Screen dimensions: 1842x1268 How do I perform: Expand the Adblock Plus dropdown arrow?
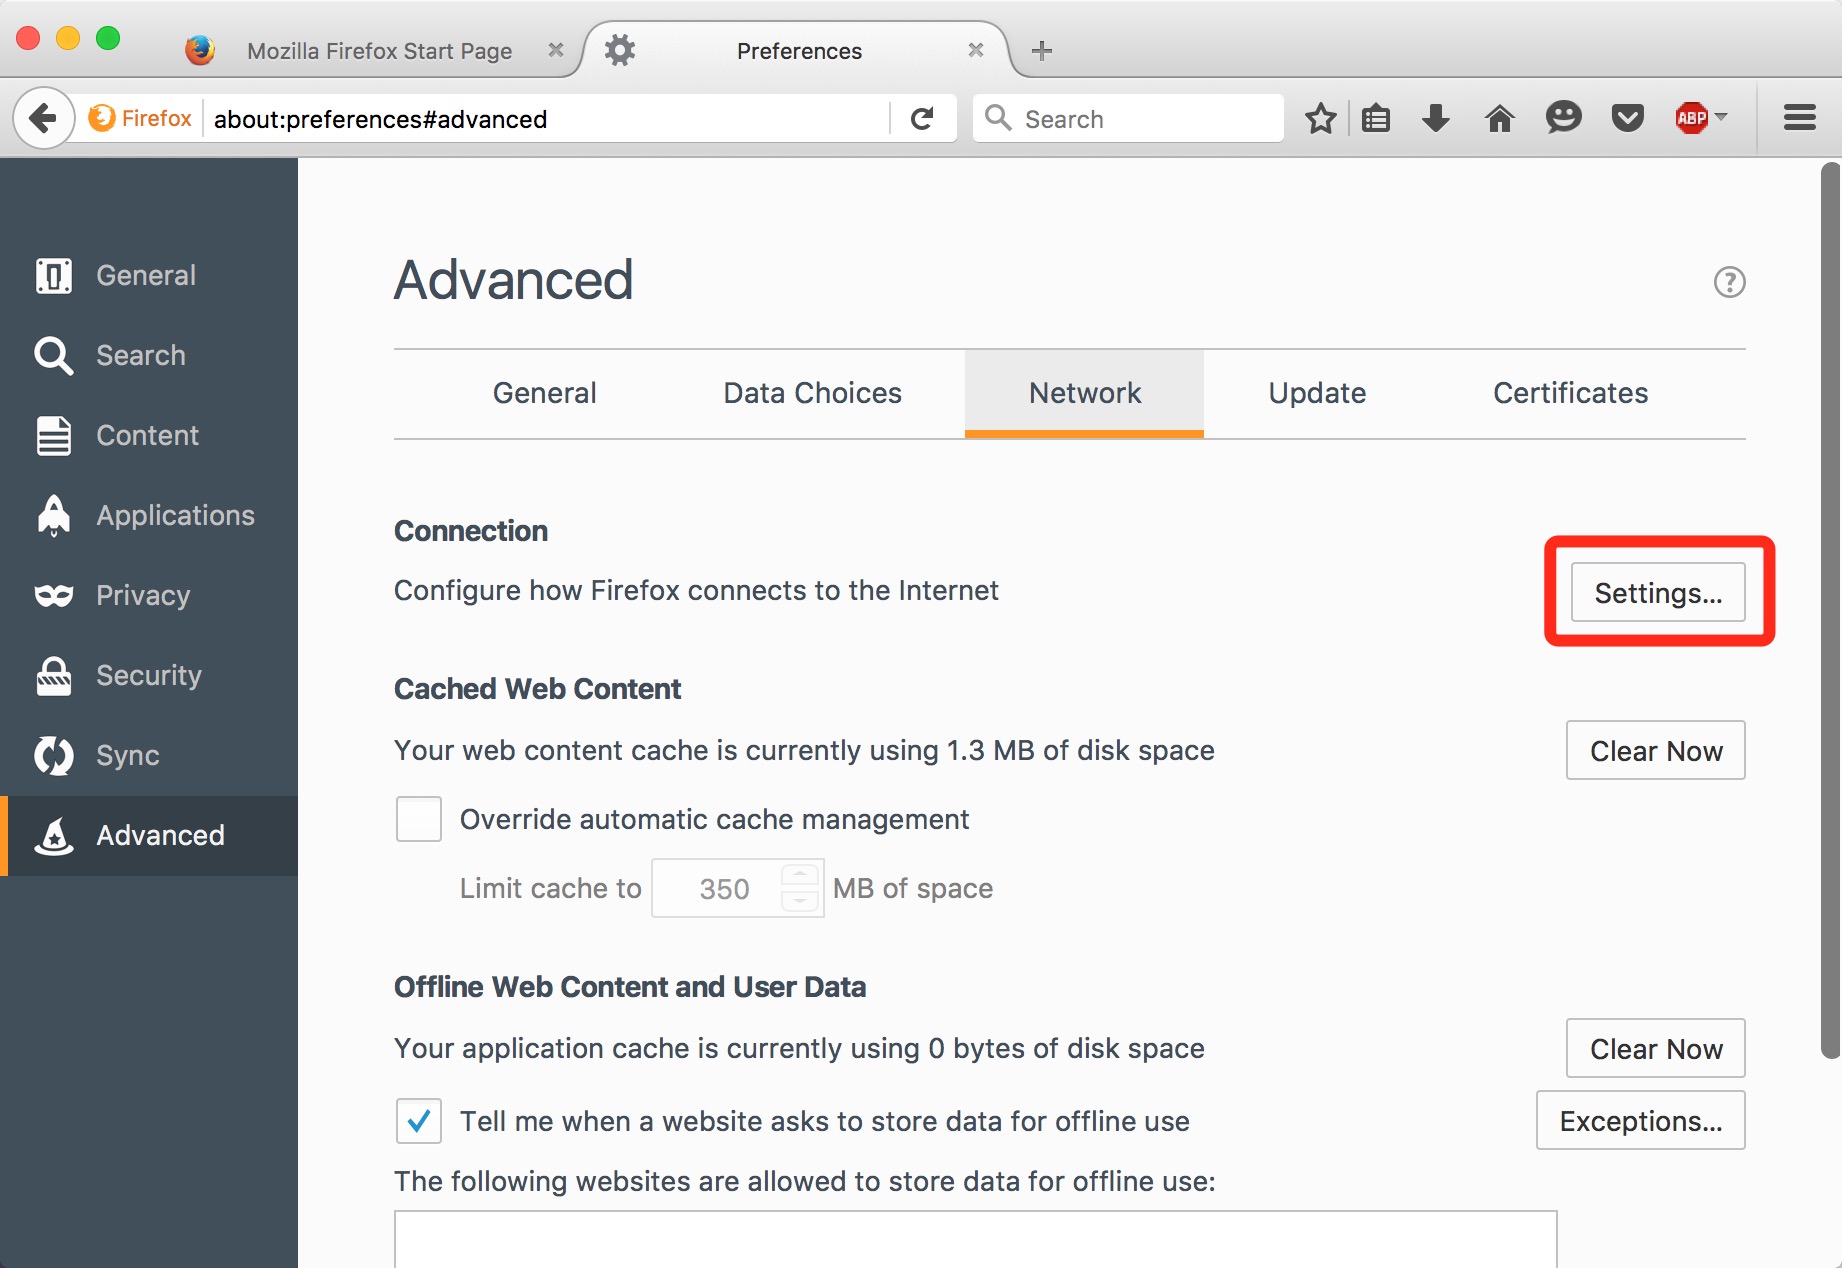(x=1721, y=117)
